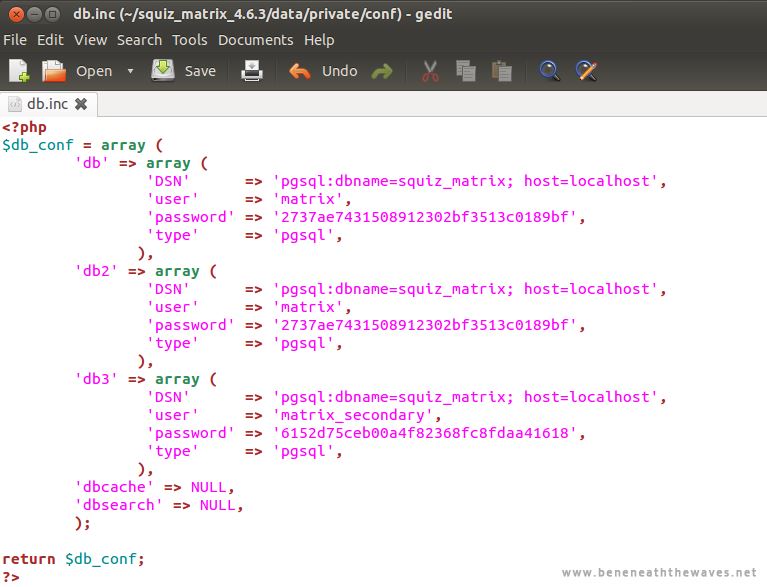The width and height of the screenshot is (767, 587).
Task: Click the 'matrix_secondary' user value
Action: click(x=353, y=415)
